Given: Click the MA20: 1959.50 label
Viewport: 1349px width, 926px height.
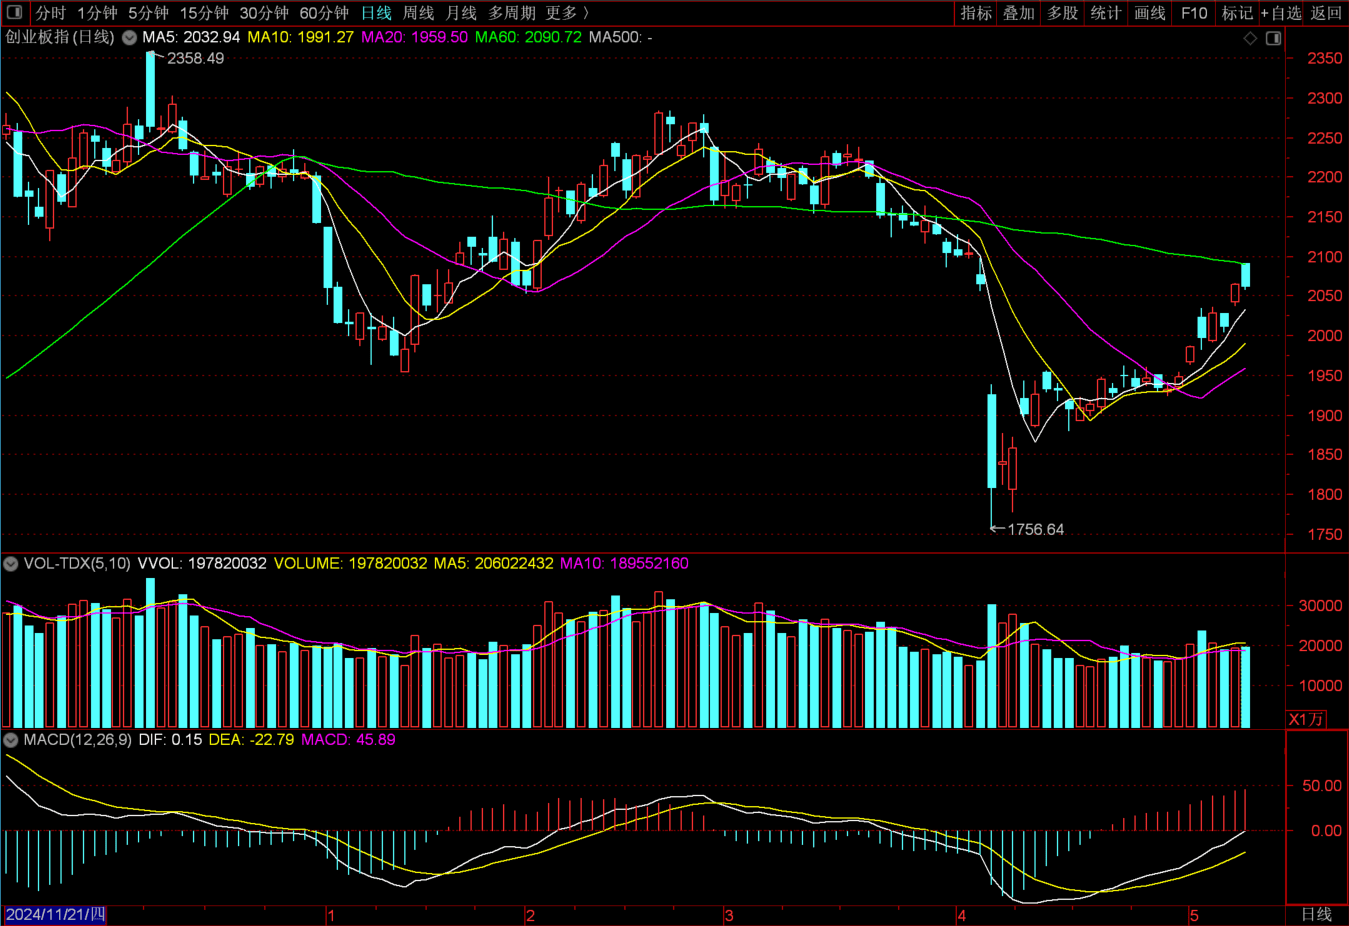Looking at the screenshot, I should coord(414,37).
